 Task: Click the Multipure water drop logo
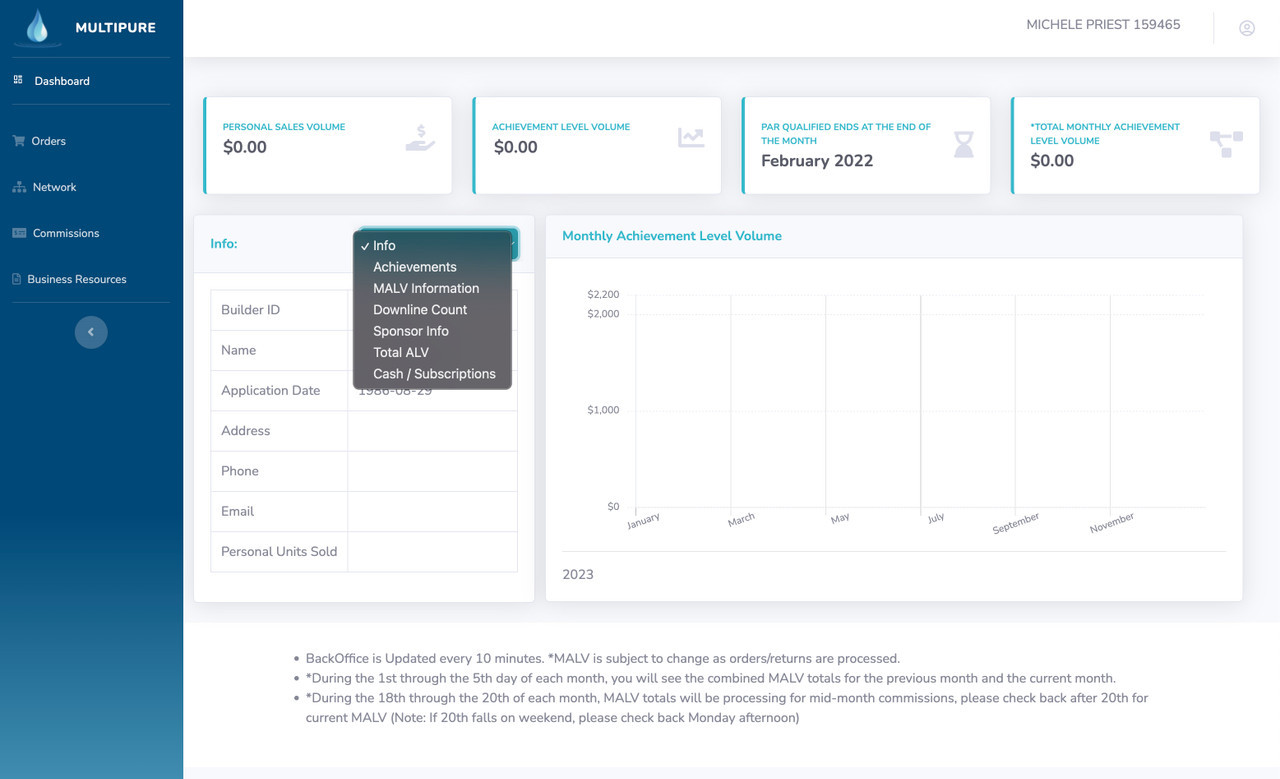pos(38,26)
